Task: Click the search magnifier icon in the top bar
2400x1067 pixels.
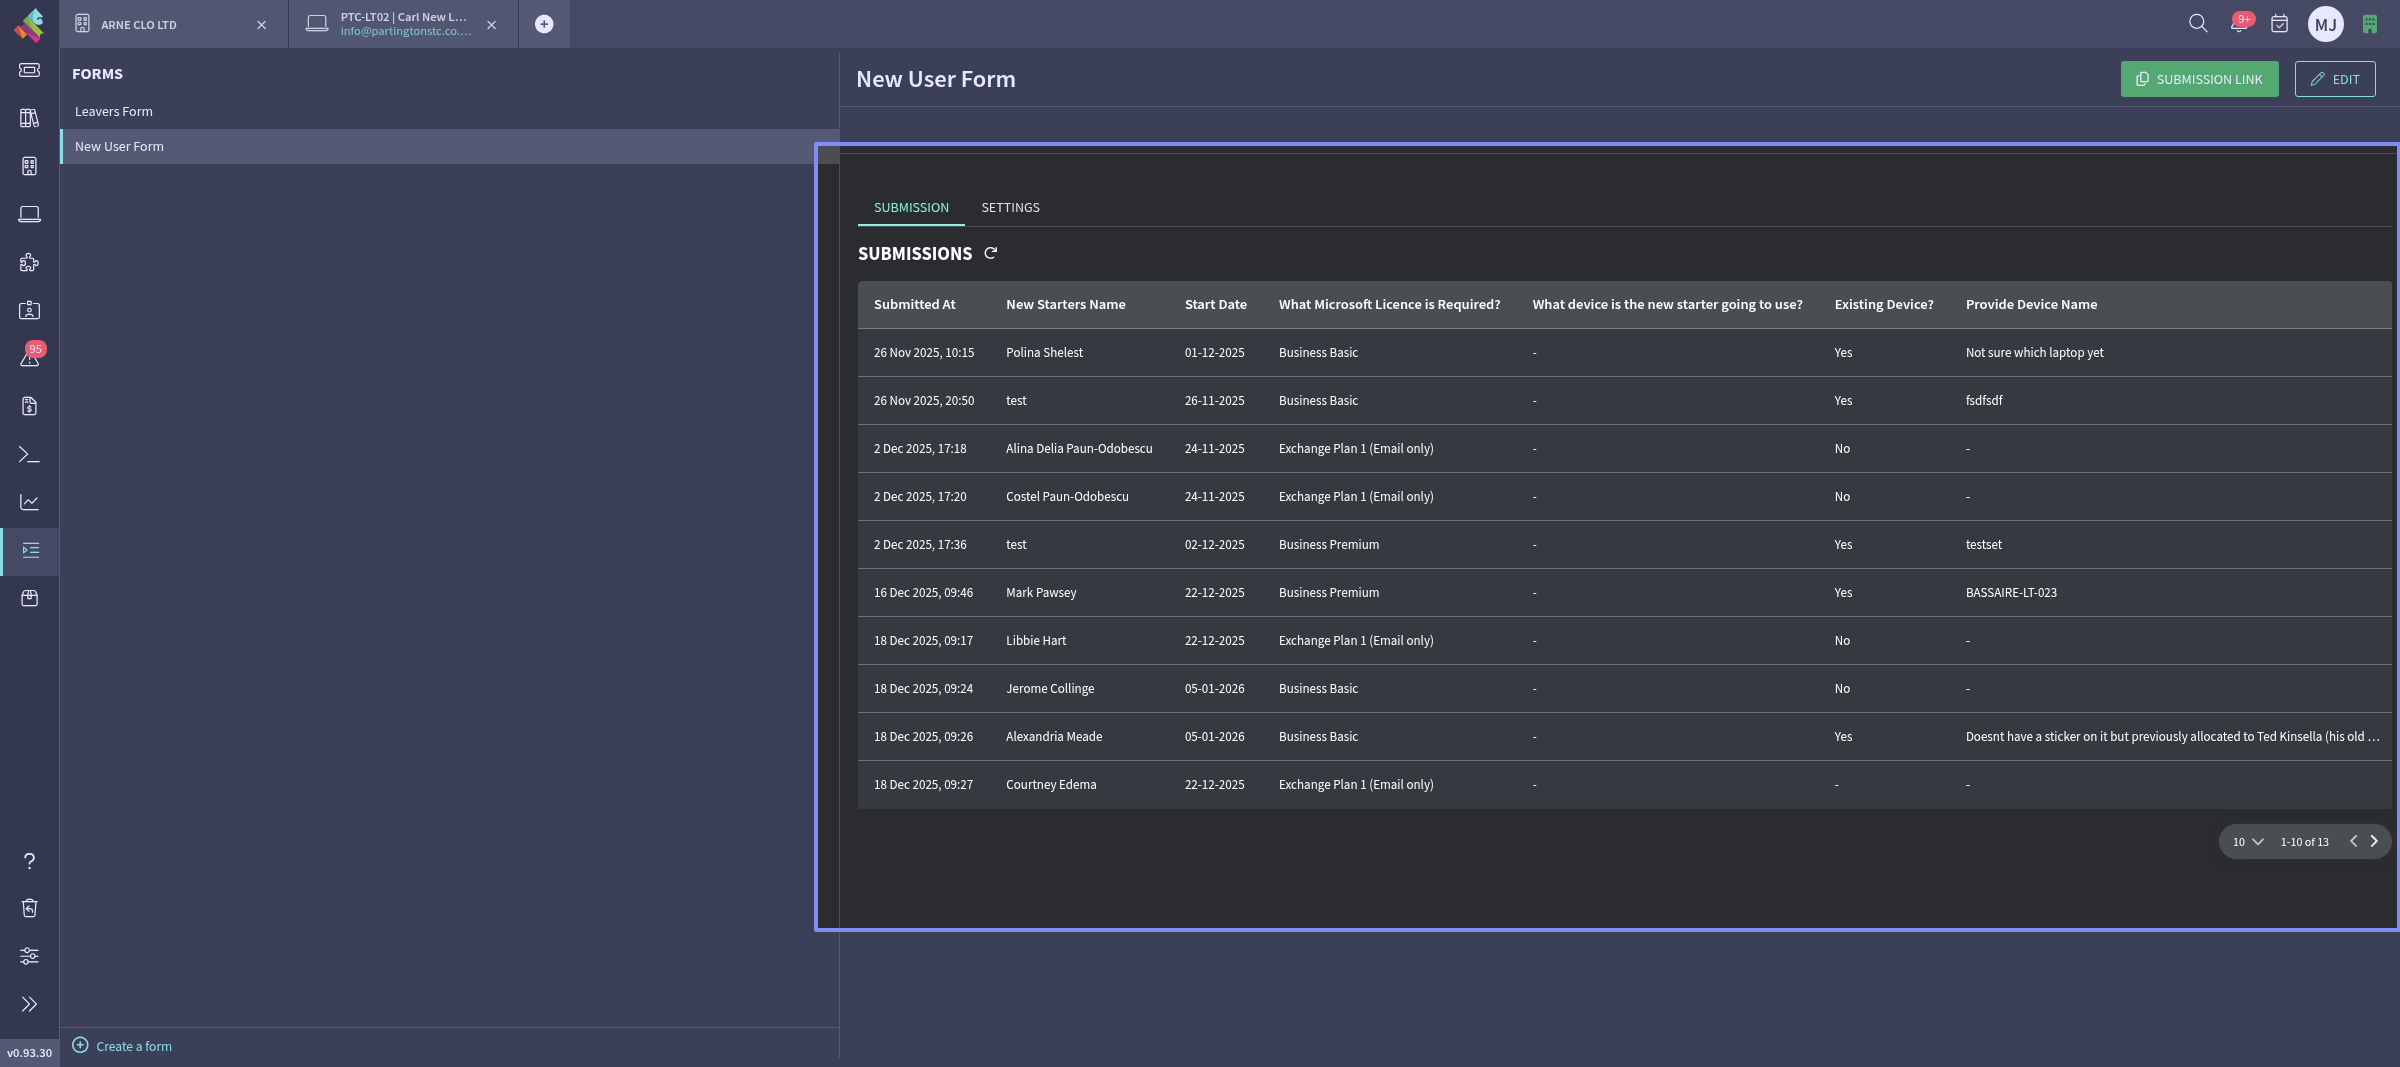Action: [2197, 23]
